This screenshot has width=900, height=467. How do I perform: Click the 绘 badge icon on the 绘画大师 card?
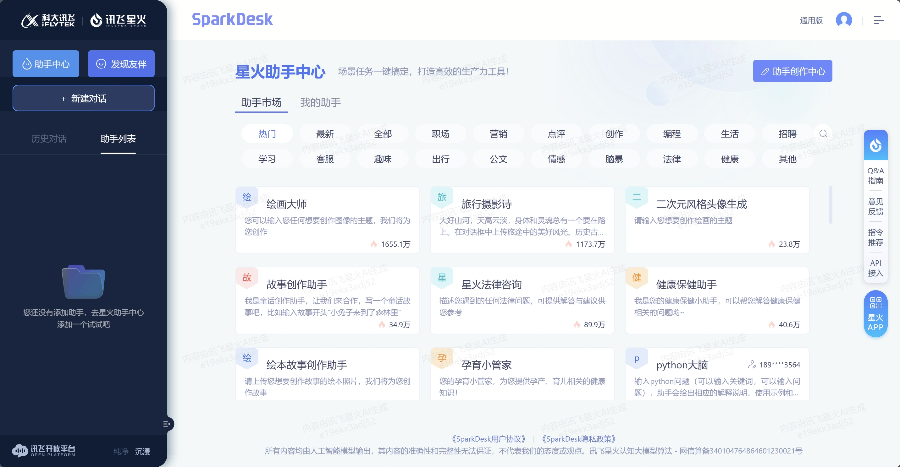[x=247, y=197]
